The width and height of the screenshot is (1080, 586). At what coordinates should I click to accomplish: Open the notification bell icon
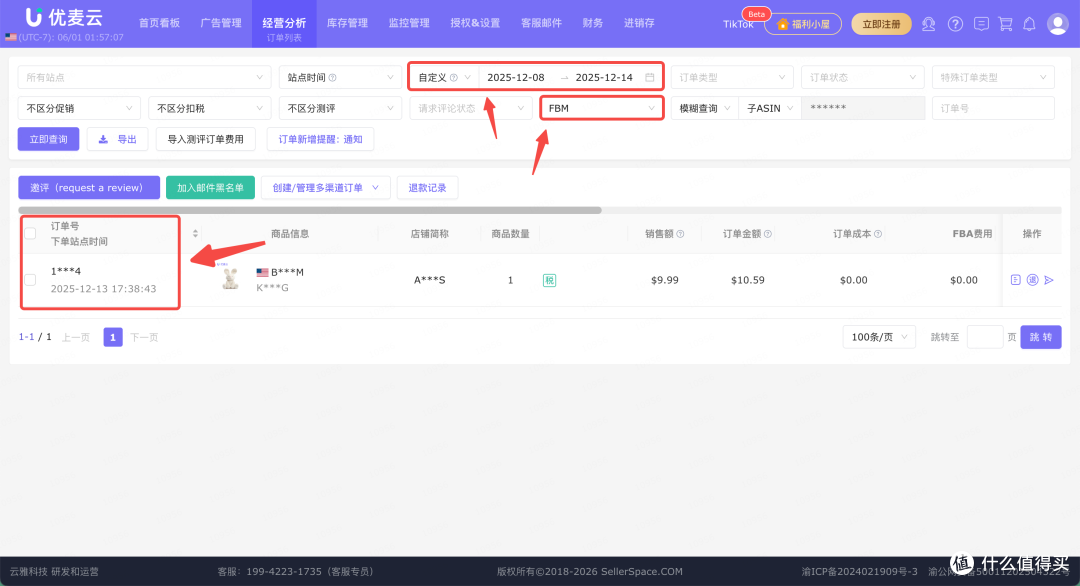coord(1029,24)
